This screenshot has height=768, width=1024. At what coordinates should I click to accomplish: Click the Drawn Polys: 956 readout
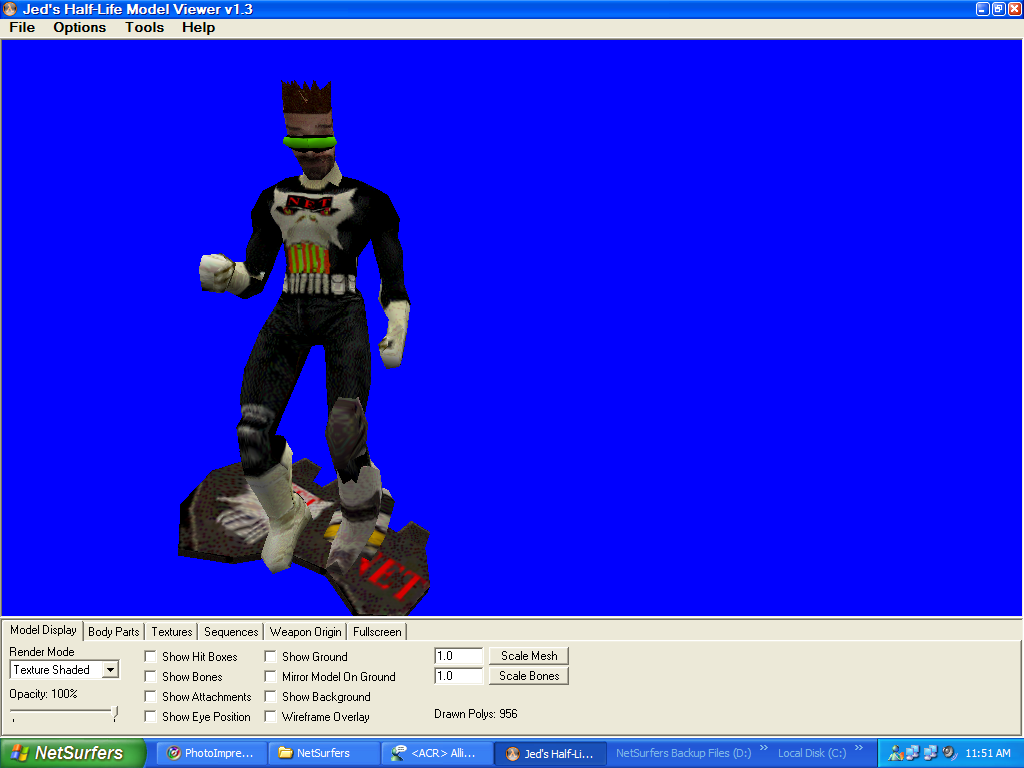click(x=475, y=714)
